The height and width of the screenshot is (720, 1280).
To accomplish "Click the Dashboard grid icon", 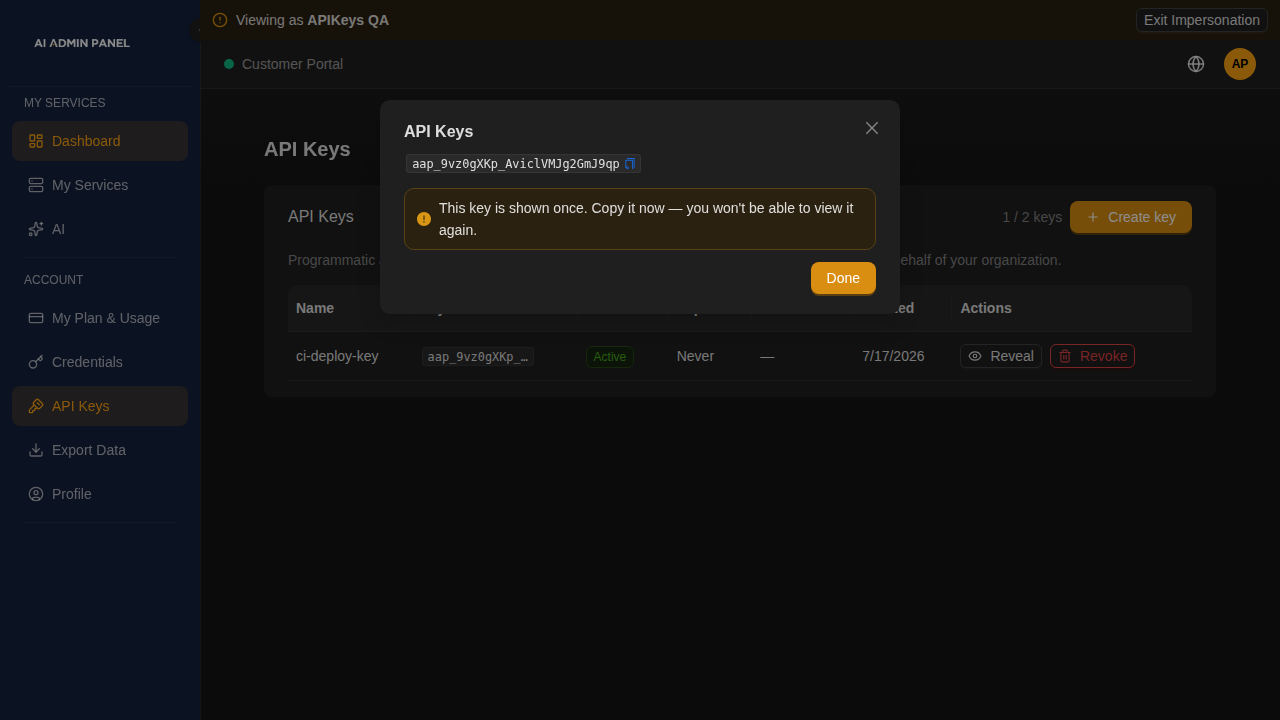I will coord(36,141).
